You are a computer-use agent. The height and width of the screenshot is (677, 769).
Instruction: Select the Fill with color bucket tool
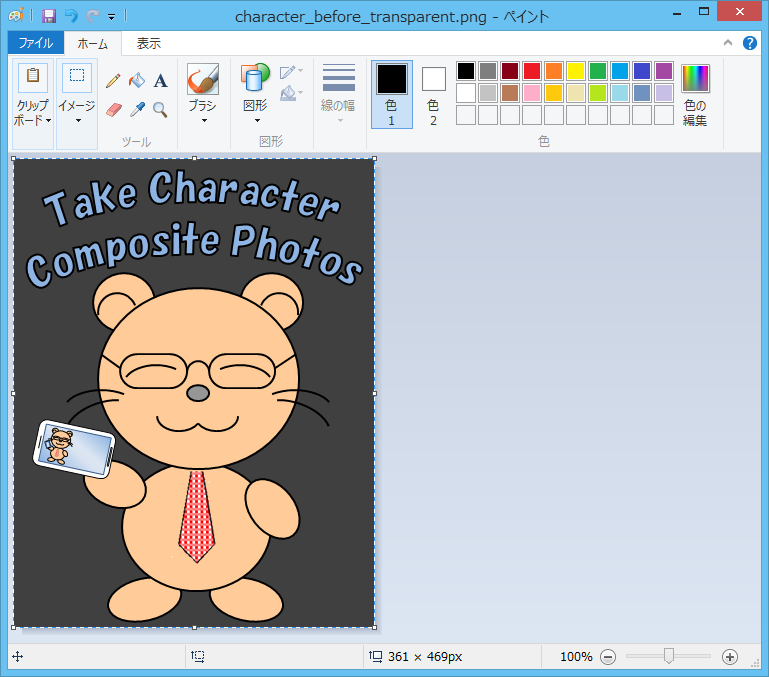point(137,81)
